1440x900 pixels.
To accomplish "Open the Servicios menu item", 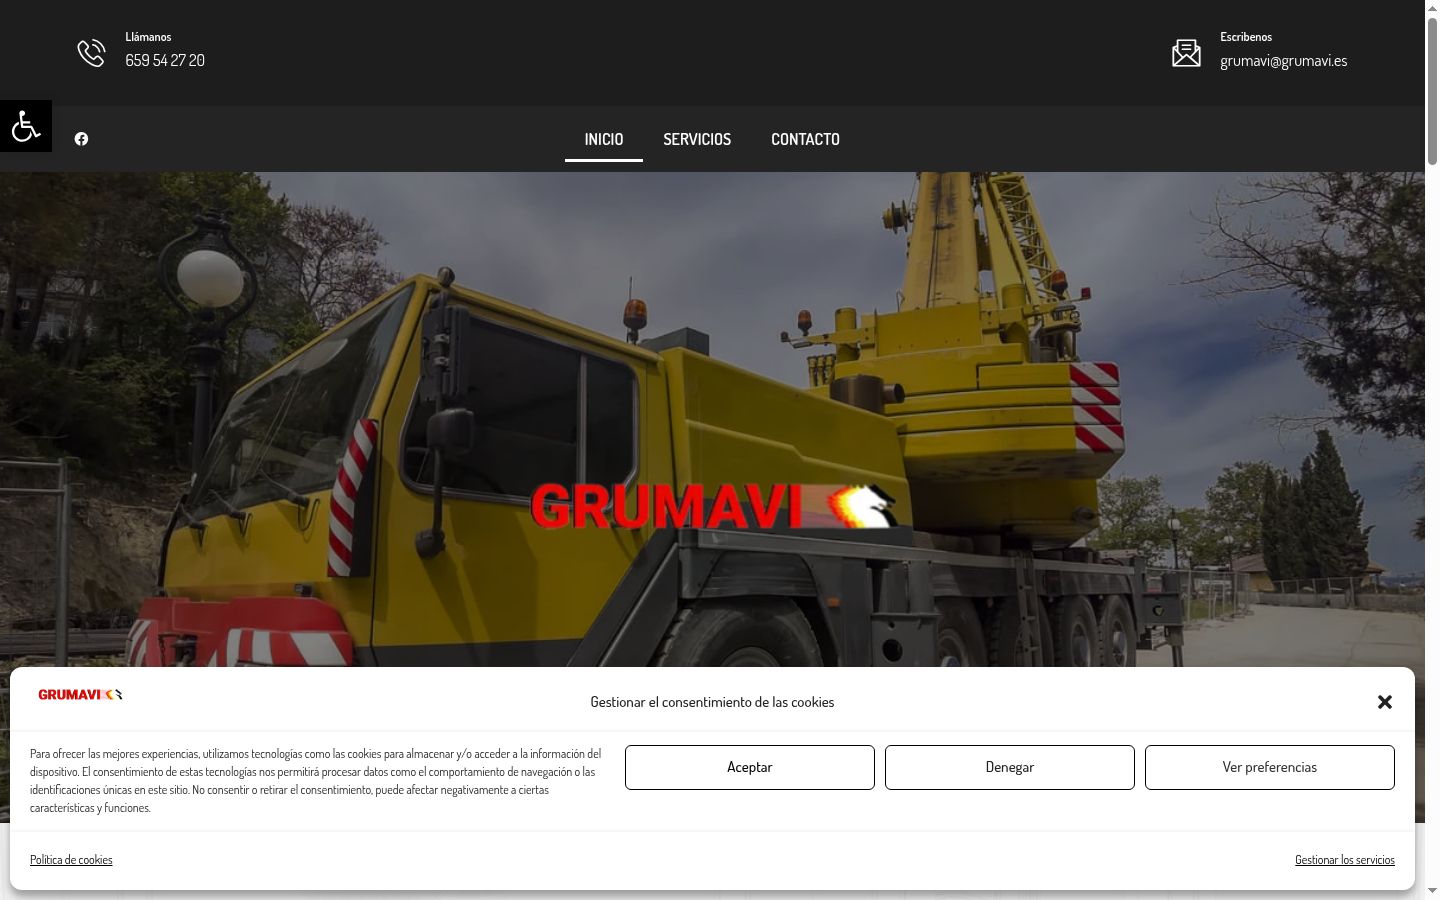I will coord(697,139).
